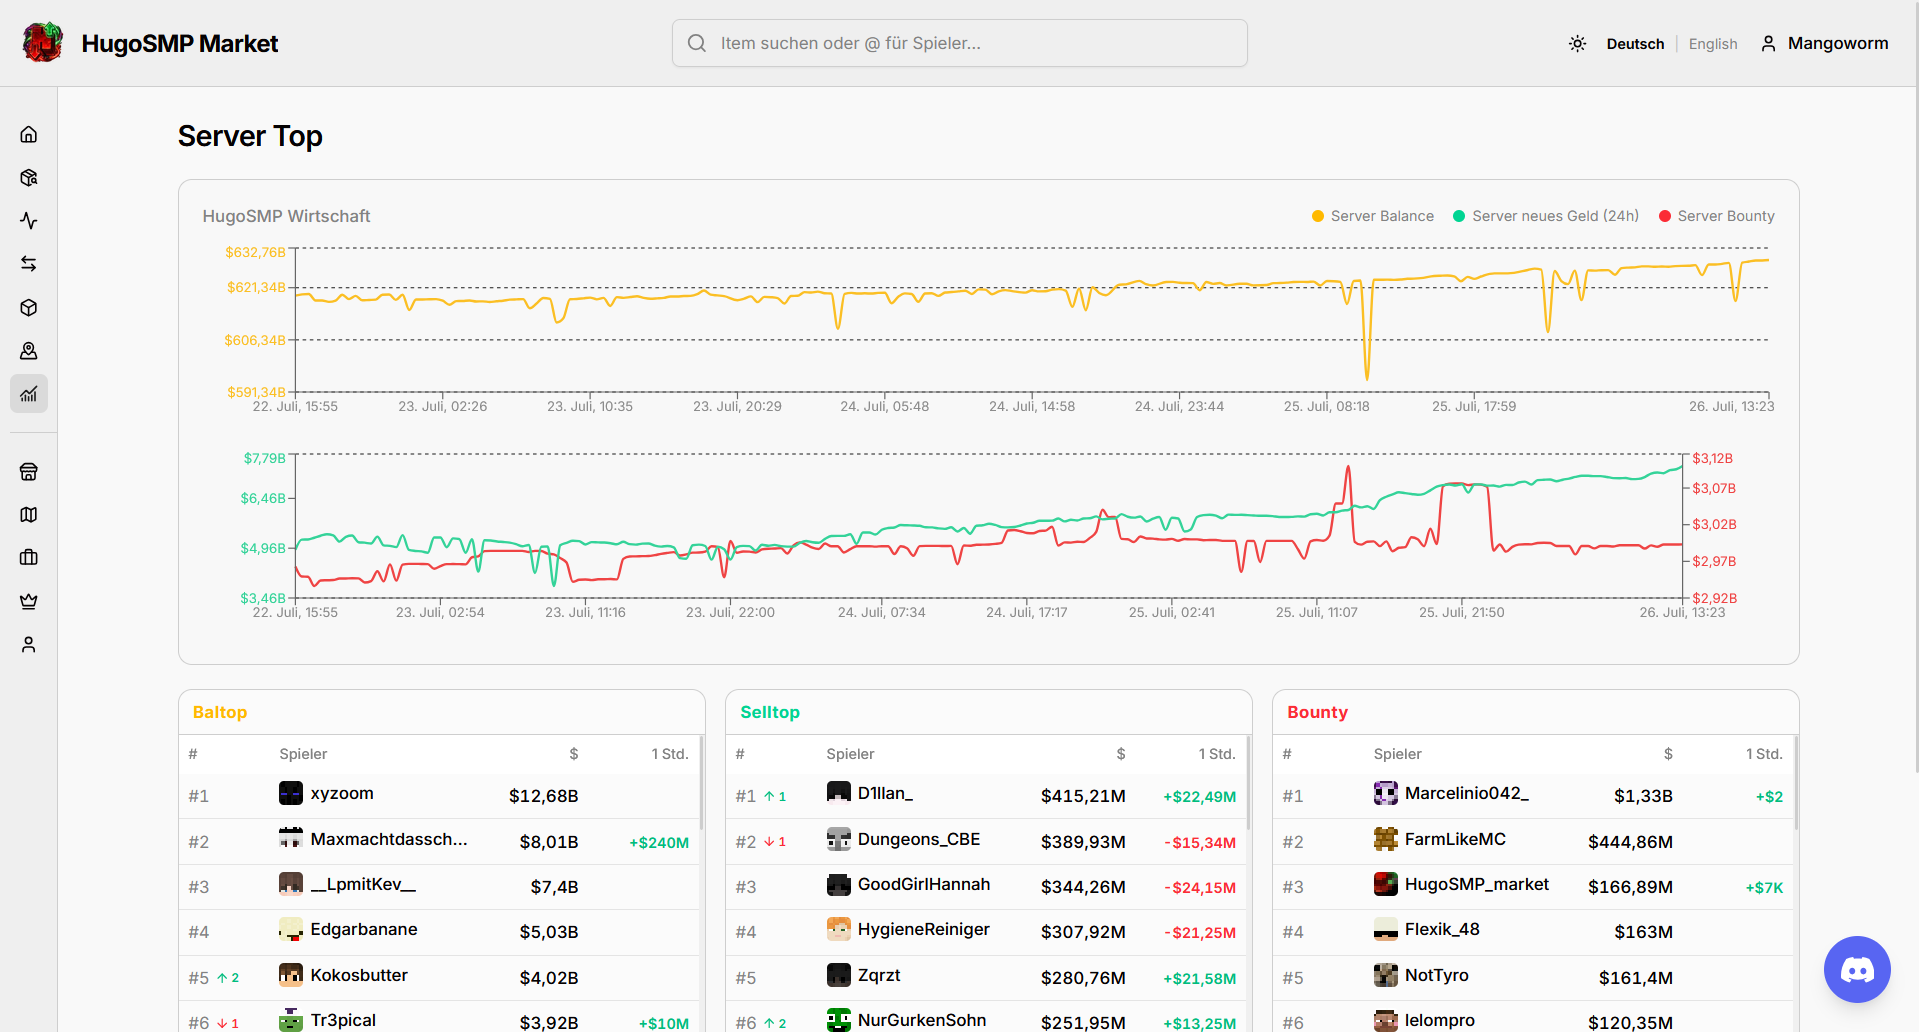1919x1032 pixels.
Task: Open xyzoom player name in Baltop
Action: [x=342, y=793]
